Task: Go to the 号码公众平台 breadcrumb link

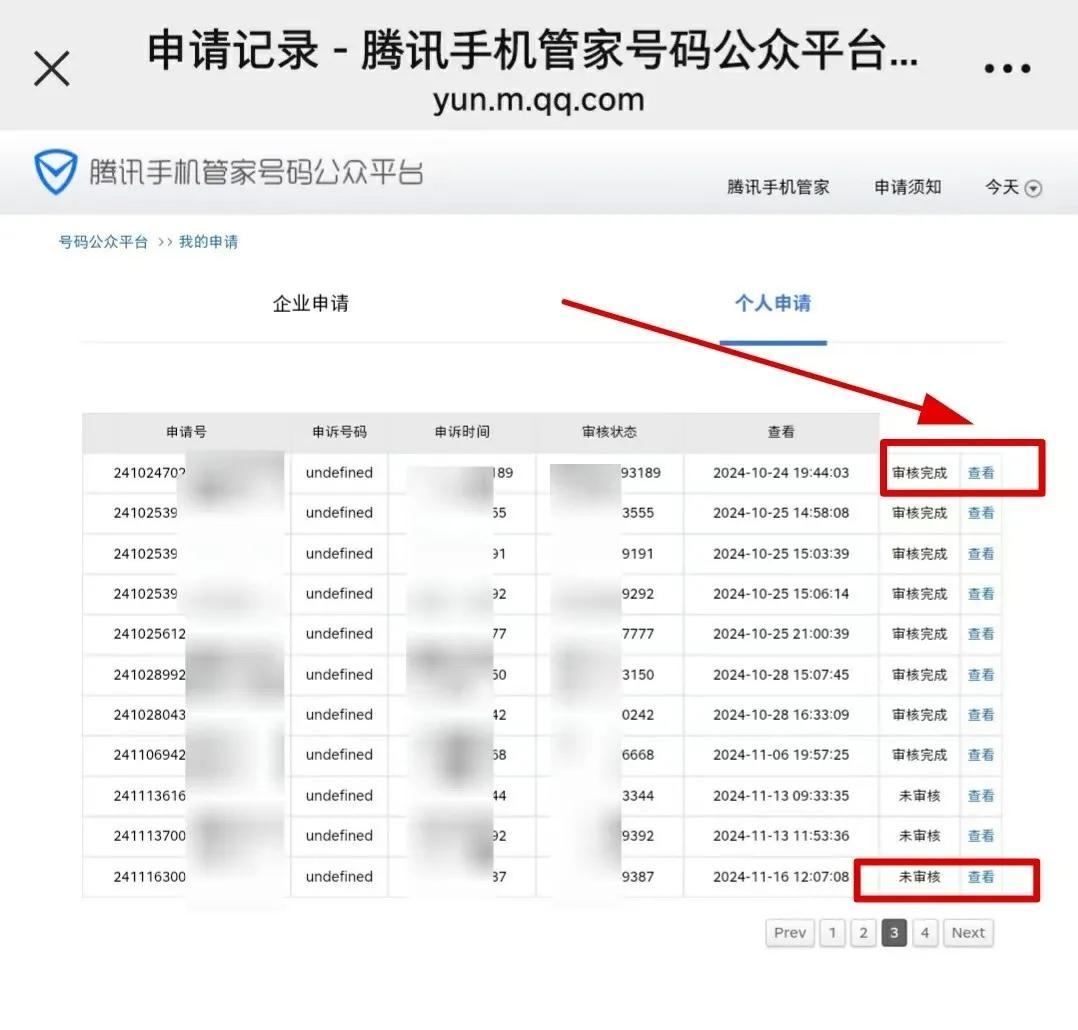Action: coord(103,242)
